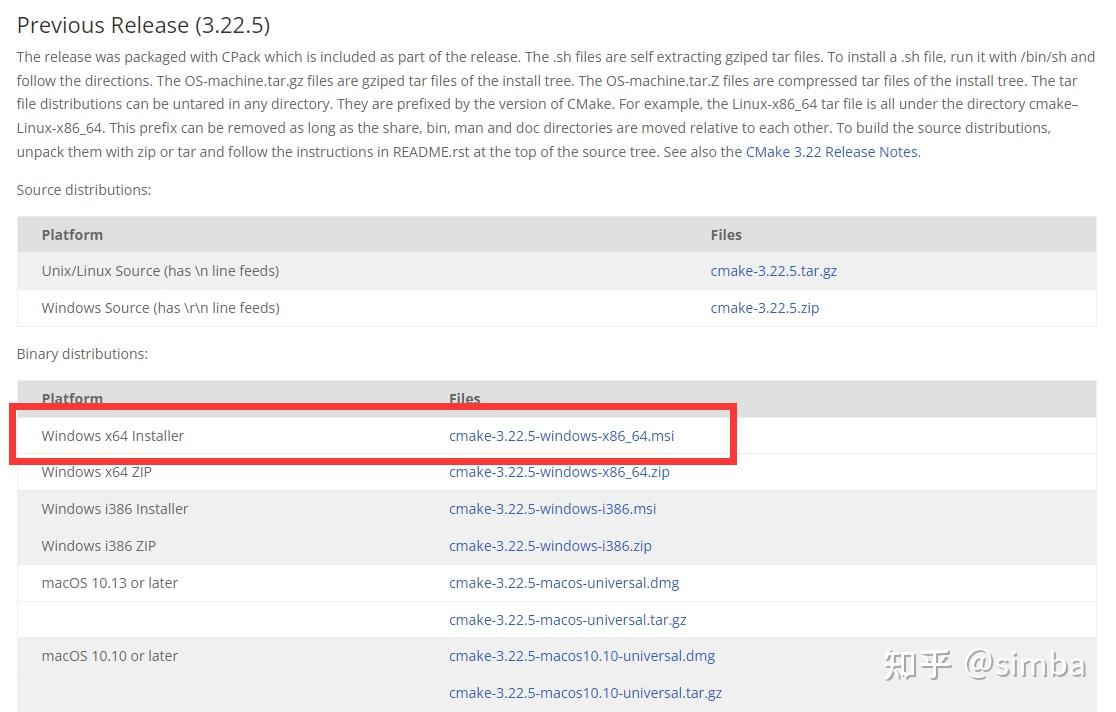Download cmake-3.22.5-macos-universal.dmg

564,582
